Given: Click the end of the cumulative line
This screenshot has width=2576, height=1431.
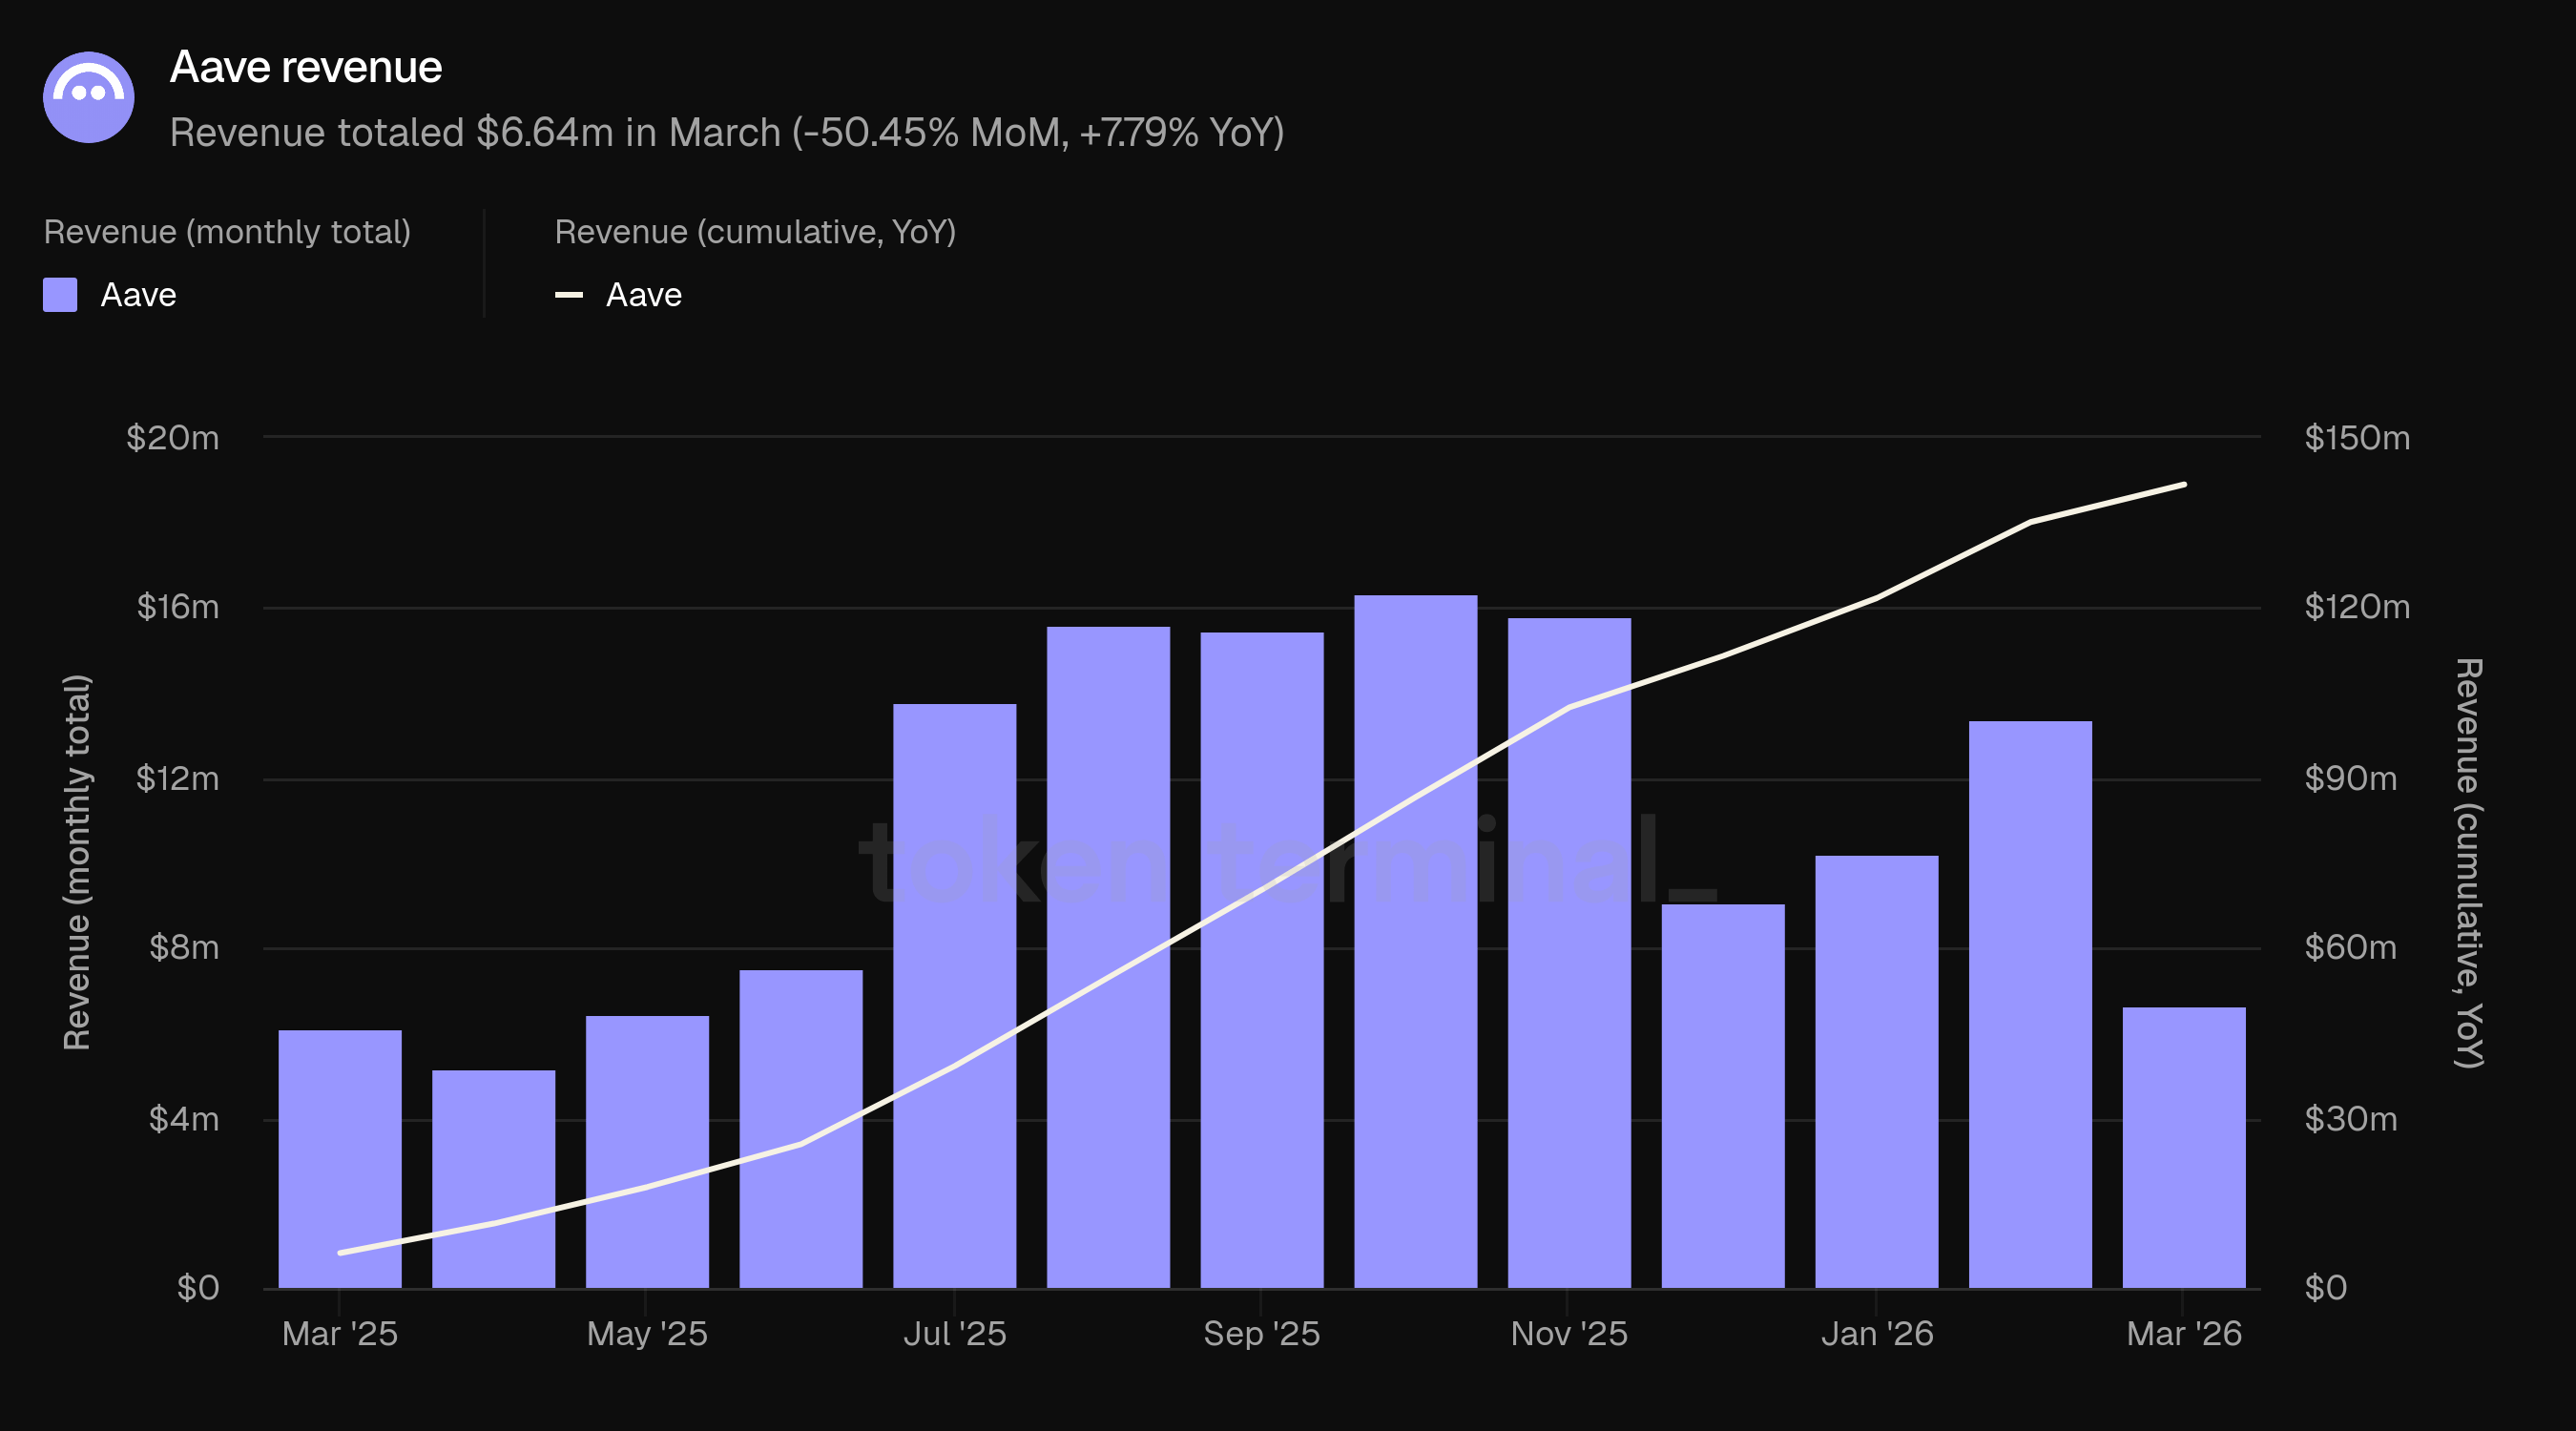Looking at the screenshot, I should 2183,485.
